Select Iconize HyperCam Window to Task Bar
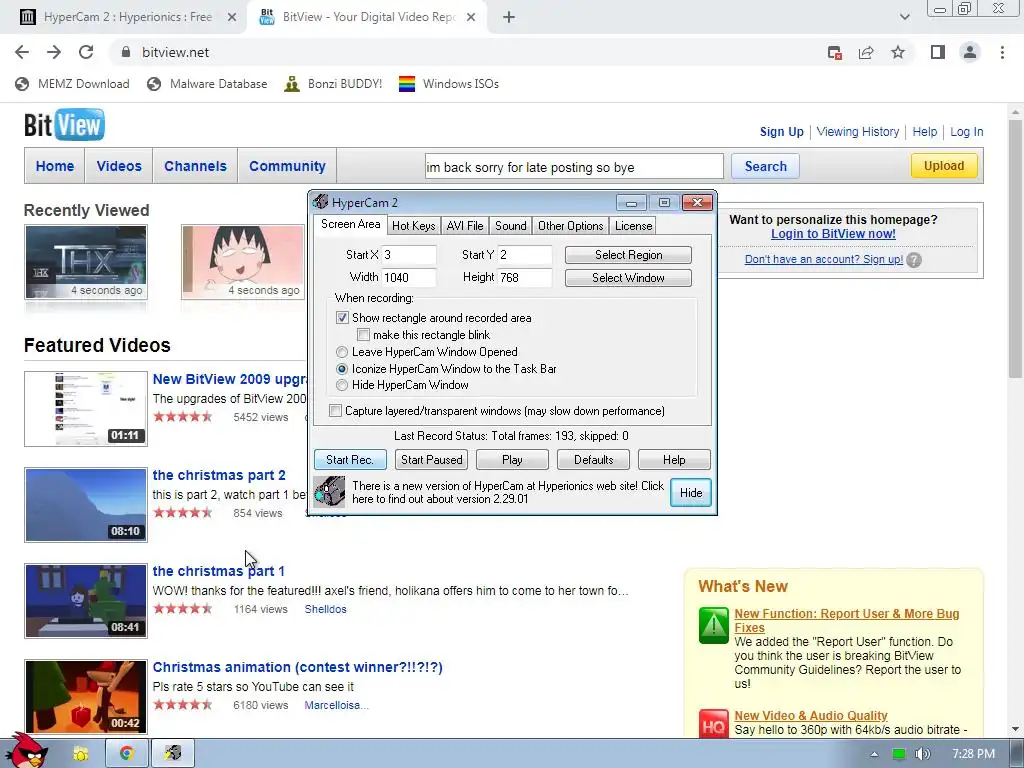 pos(342,369)
